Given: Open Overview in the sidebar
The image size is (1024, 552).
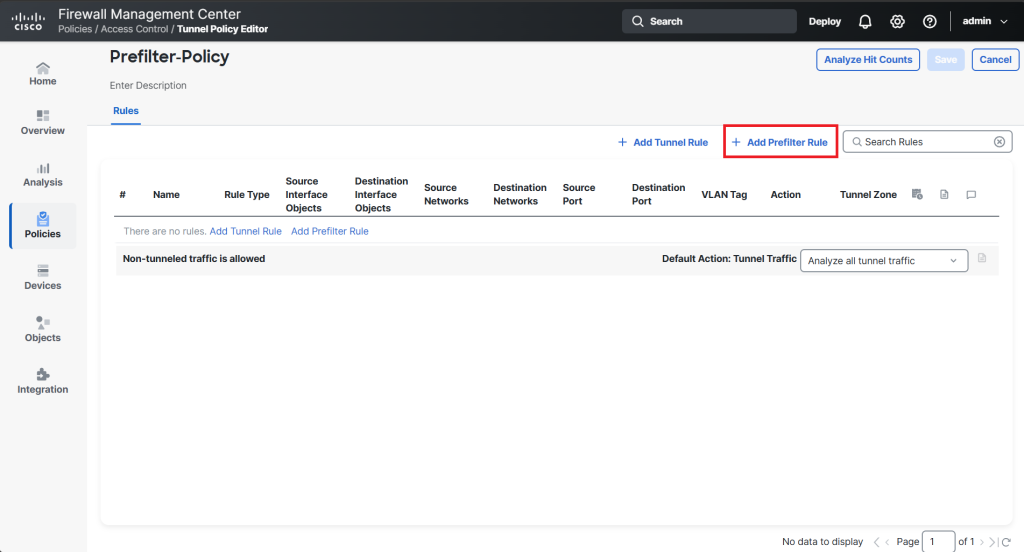Looking at the screenshot, I should click(x=42, y=123).
